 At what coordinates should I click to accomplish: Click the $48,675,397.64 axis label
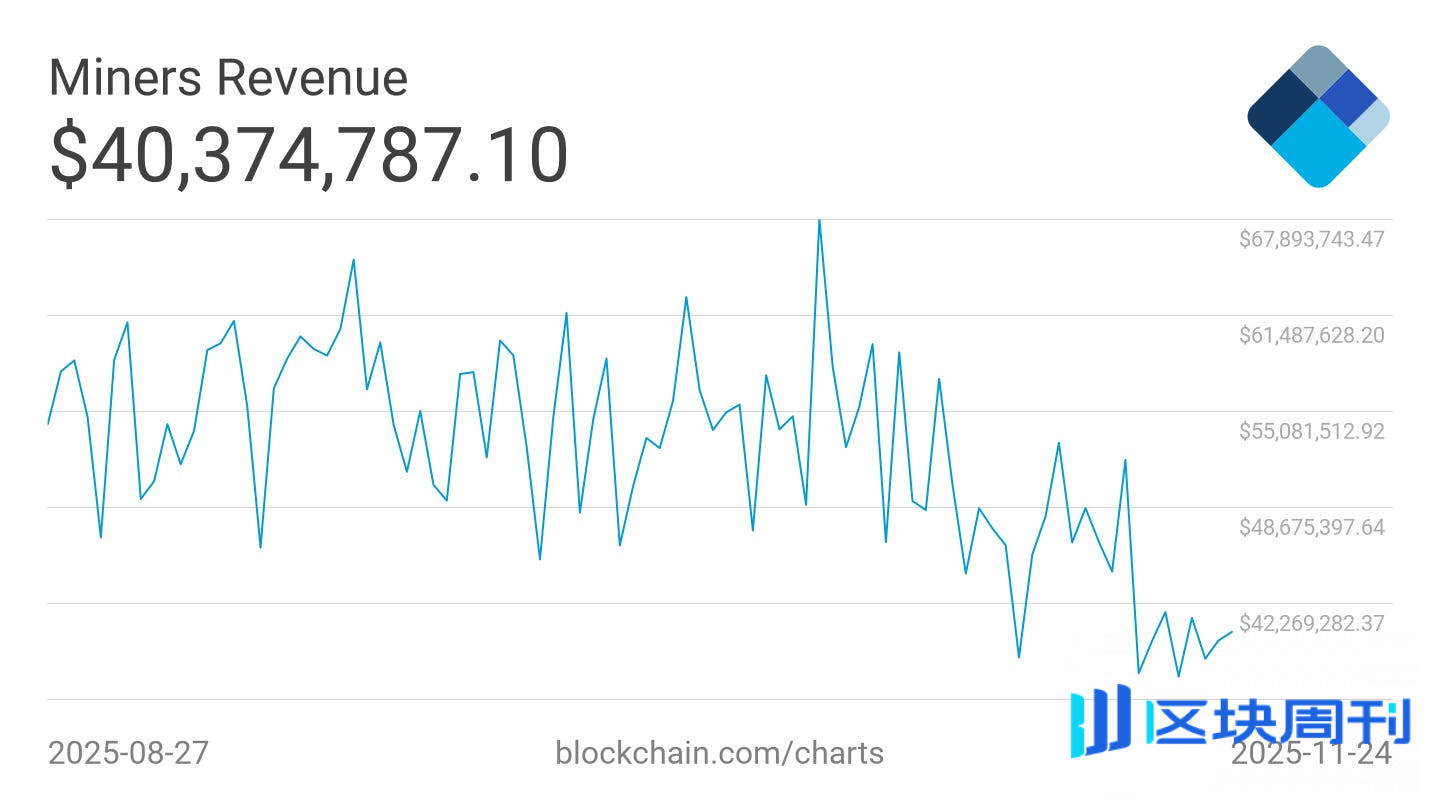1311,527
